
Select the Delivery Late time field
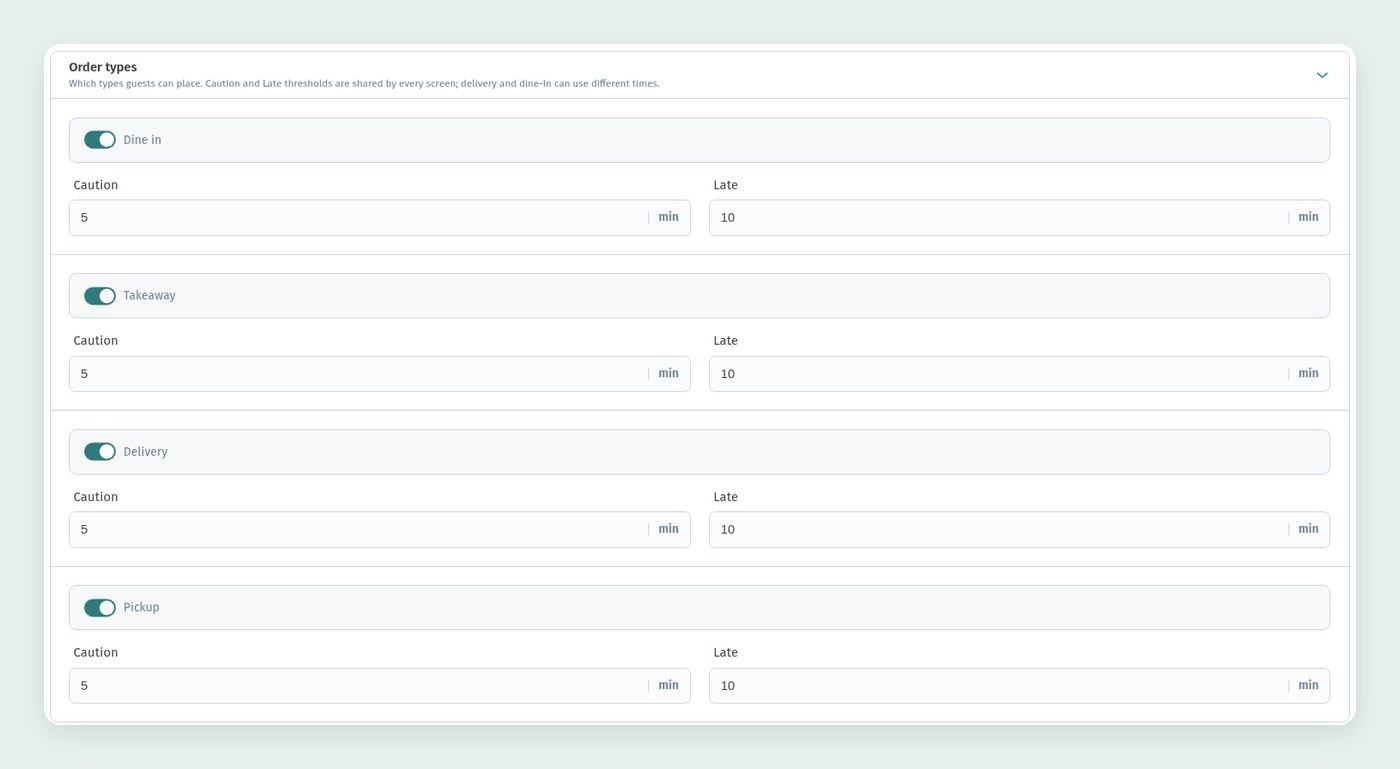[x=1019, y=530]
